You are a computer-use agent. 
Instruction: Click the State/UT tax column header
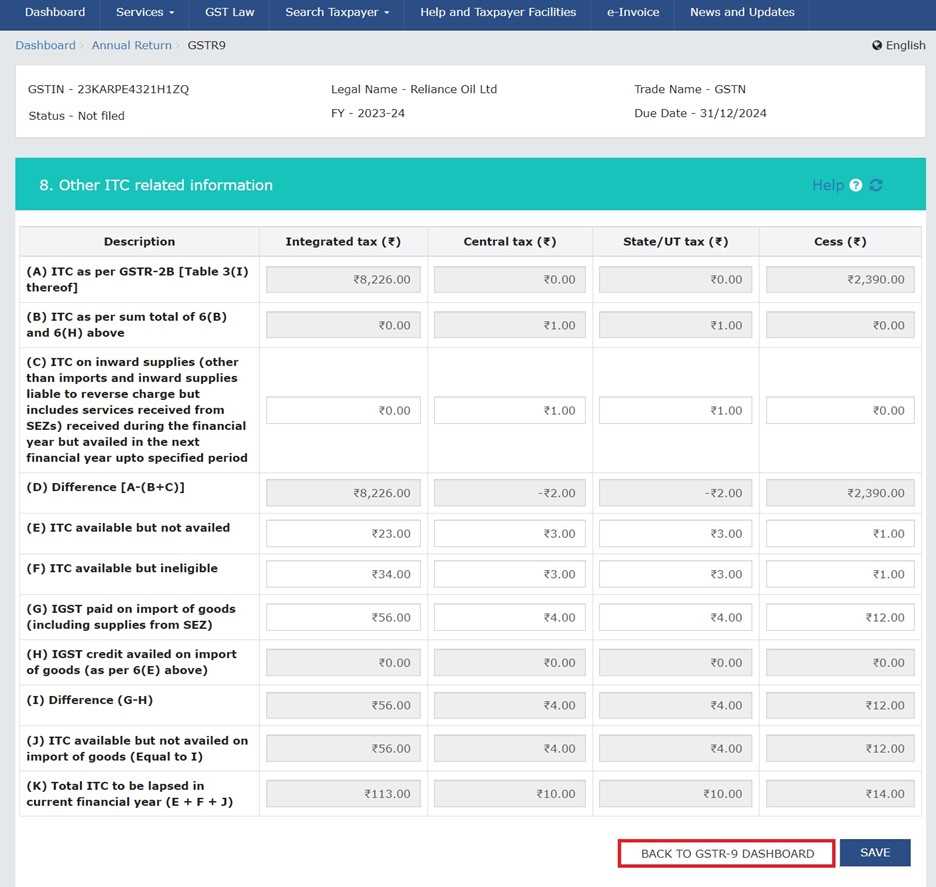click(x=675, y=242)
